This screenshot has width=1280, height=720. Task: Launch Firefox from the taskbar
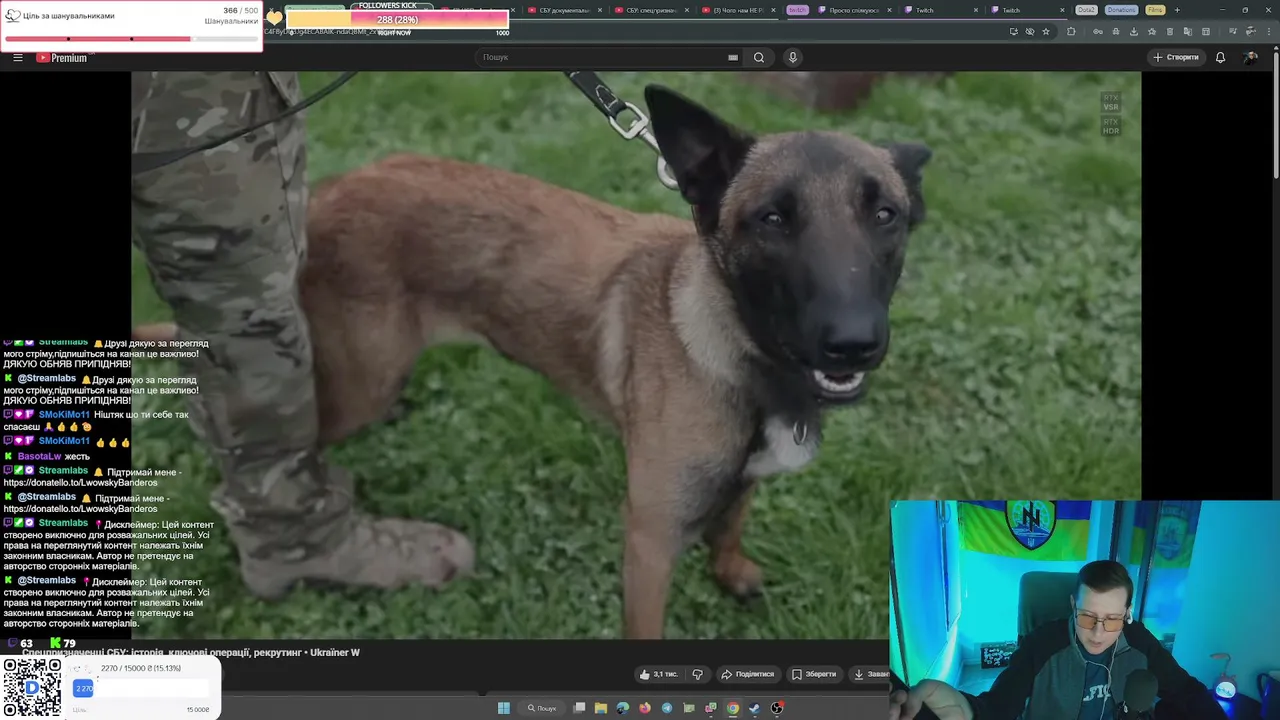[x=645, y=708]
